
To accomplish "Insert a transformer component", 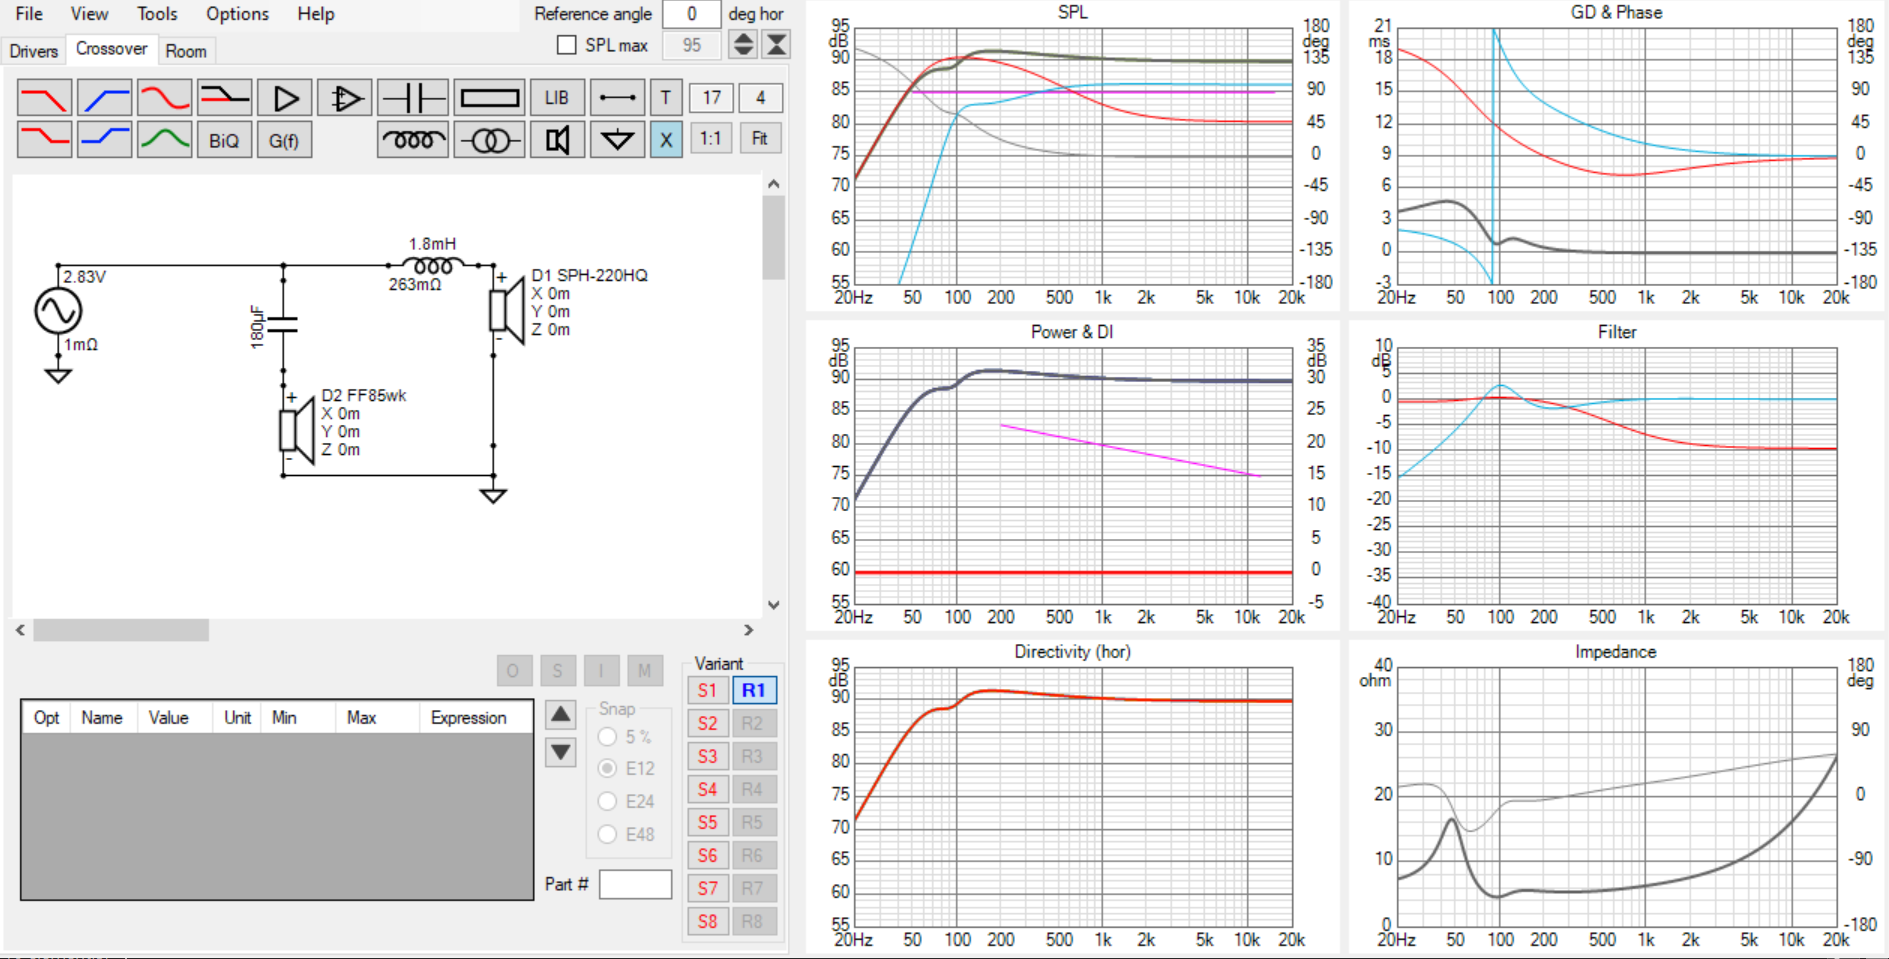I will click(489, 139).
